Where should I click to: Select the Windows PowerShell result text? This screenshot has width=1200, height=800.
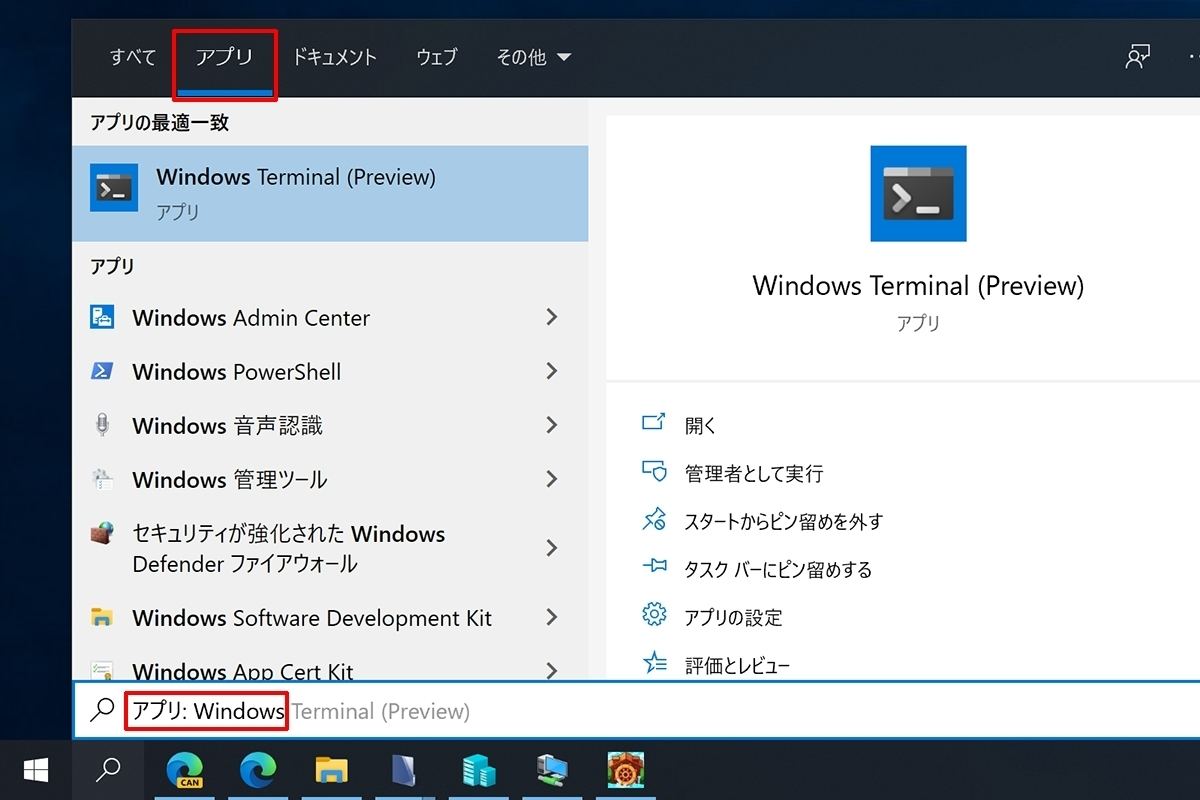tap(237, 372)
